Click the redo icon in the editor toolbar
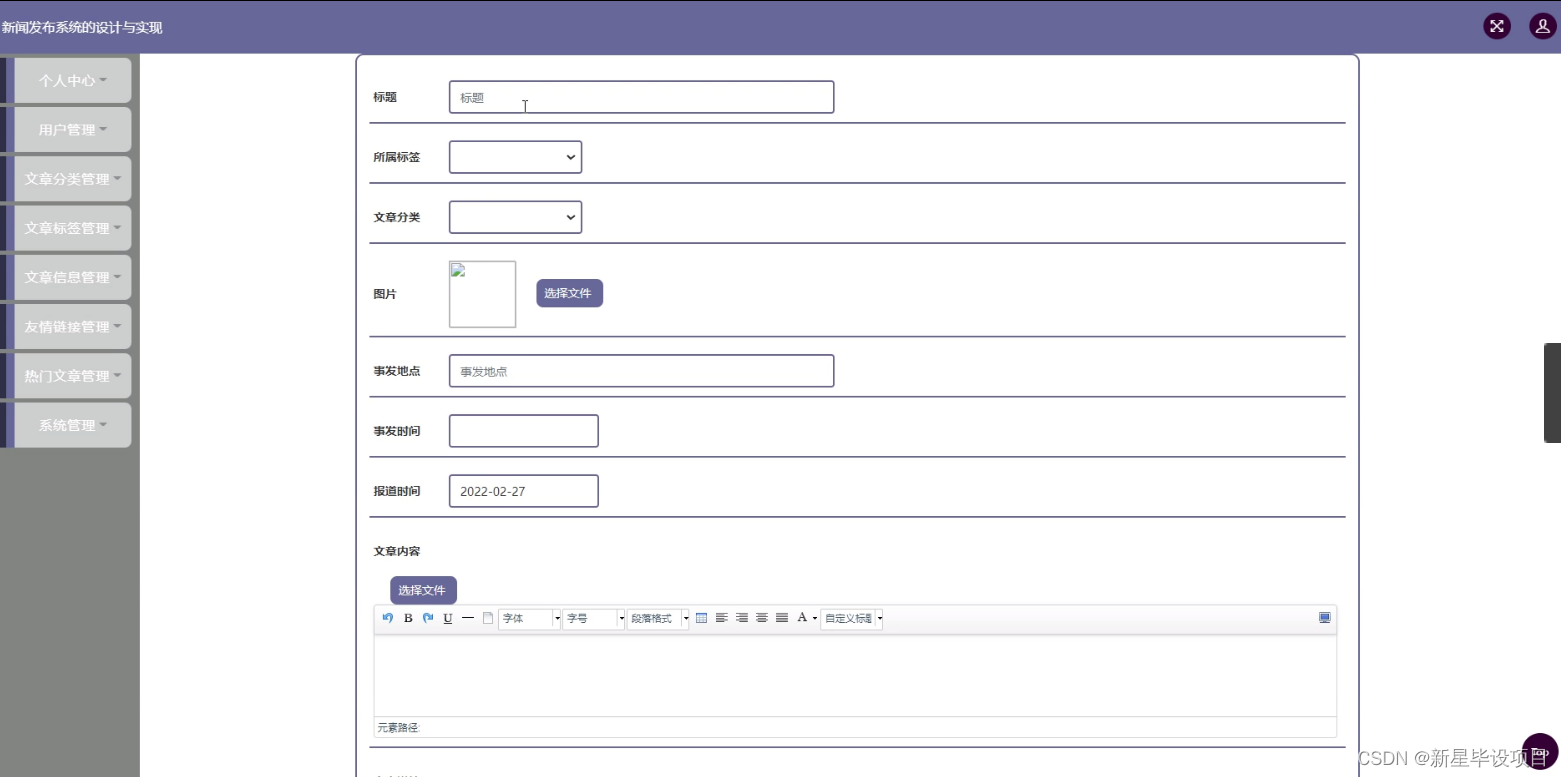Image resolution: width=1561 pixels, height=777 pixels. [428, 618]
